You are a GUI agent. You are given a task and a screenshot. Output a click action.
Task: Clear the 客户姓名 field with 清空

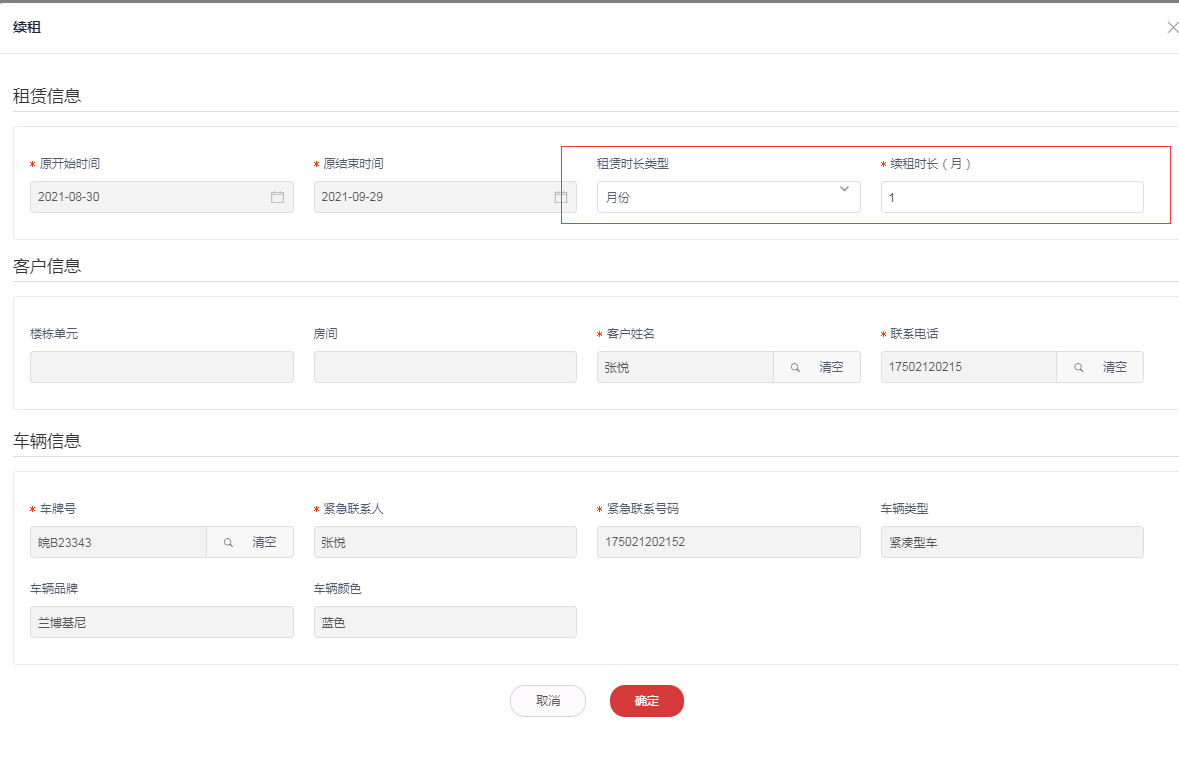831,368
